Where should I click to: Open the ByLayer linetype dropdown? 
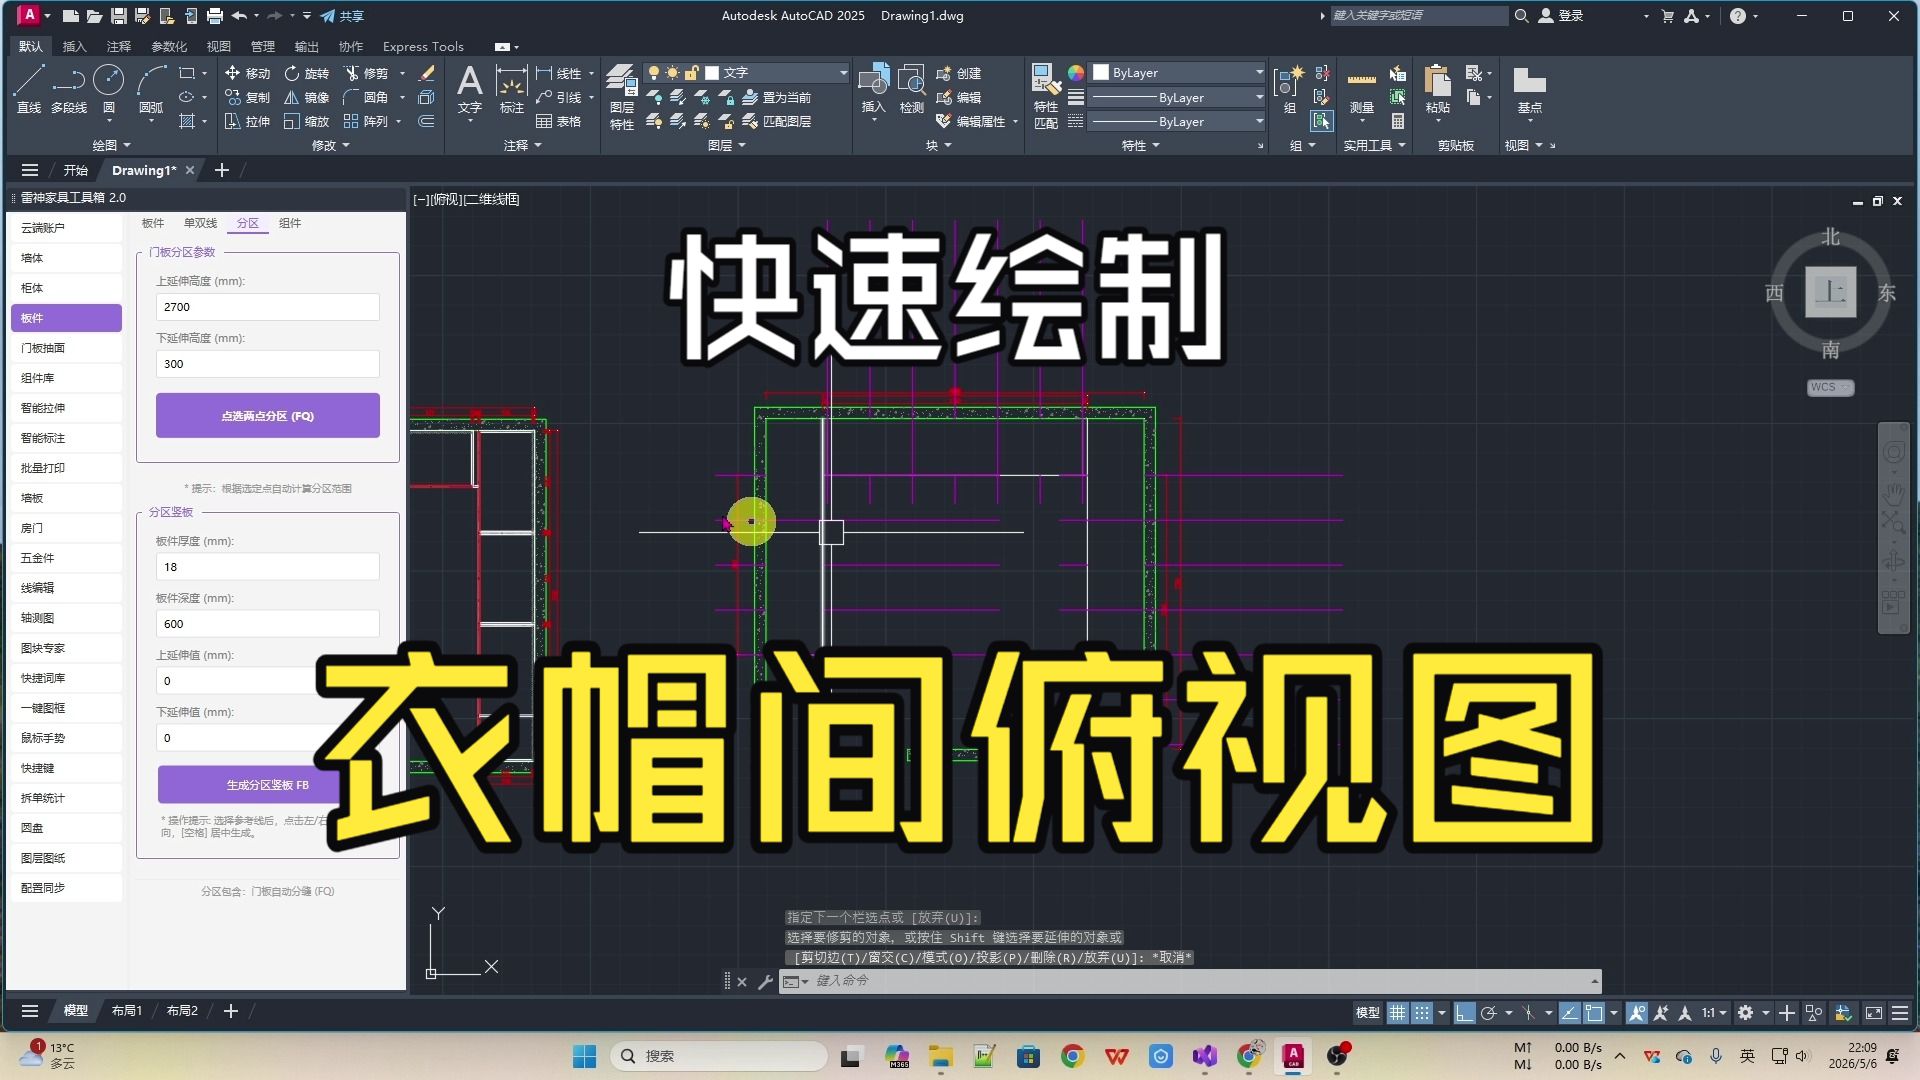tap(1178, 121)
